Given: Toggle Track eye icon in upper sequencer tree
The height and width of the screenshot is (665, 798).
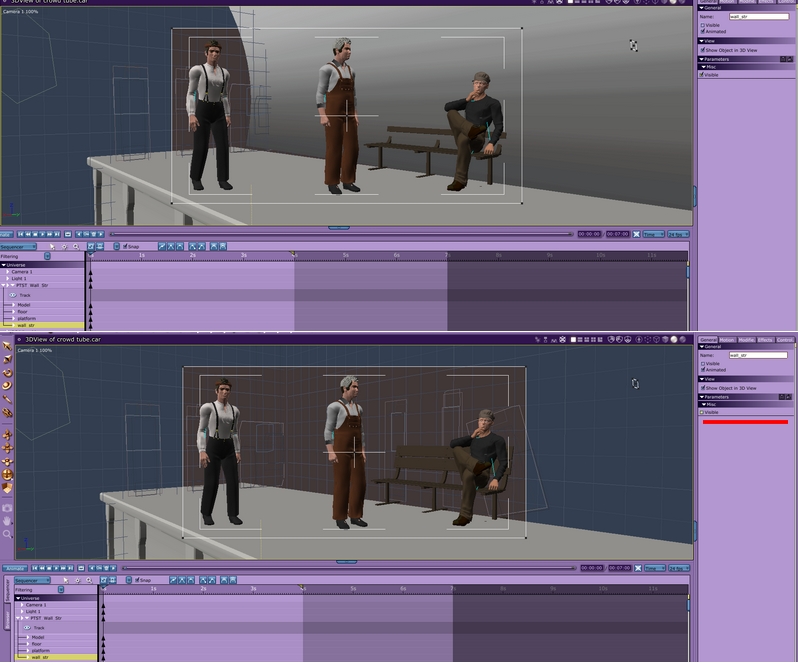Looking at the screenshot, I should [13, 295].
